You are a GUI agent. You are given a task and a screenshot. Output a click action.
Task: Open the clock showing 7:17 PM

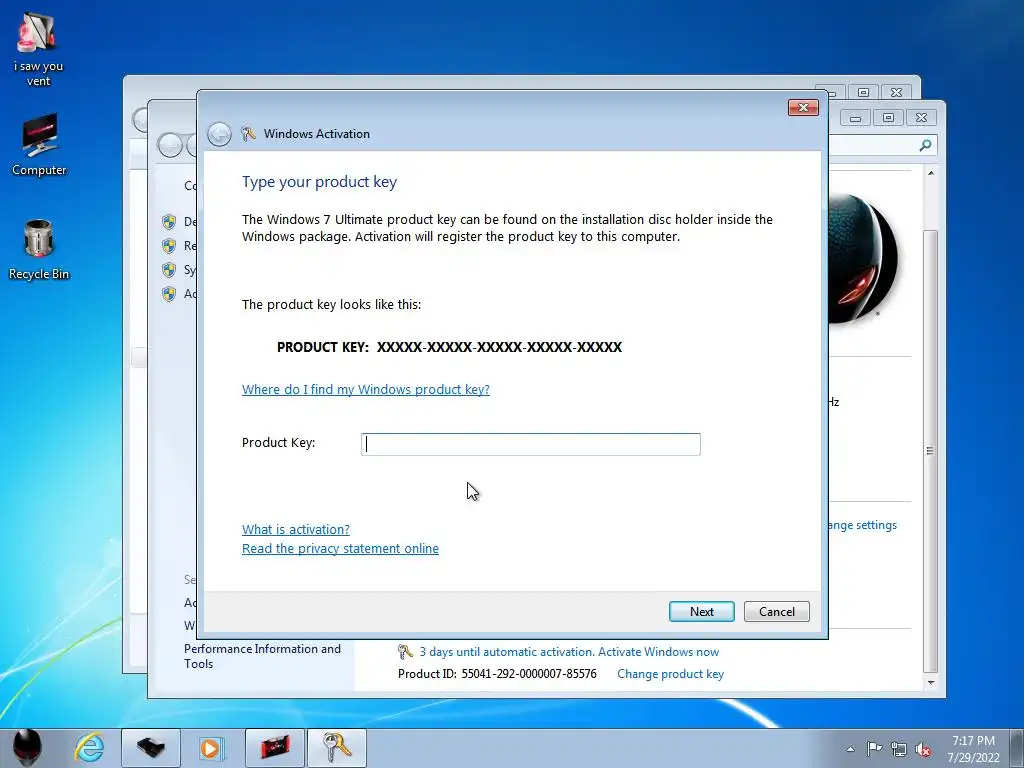973,748
